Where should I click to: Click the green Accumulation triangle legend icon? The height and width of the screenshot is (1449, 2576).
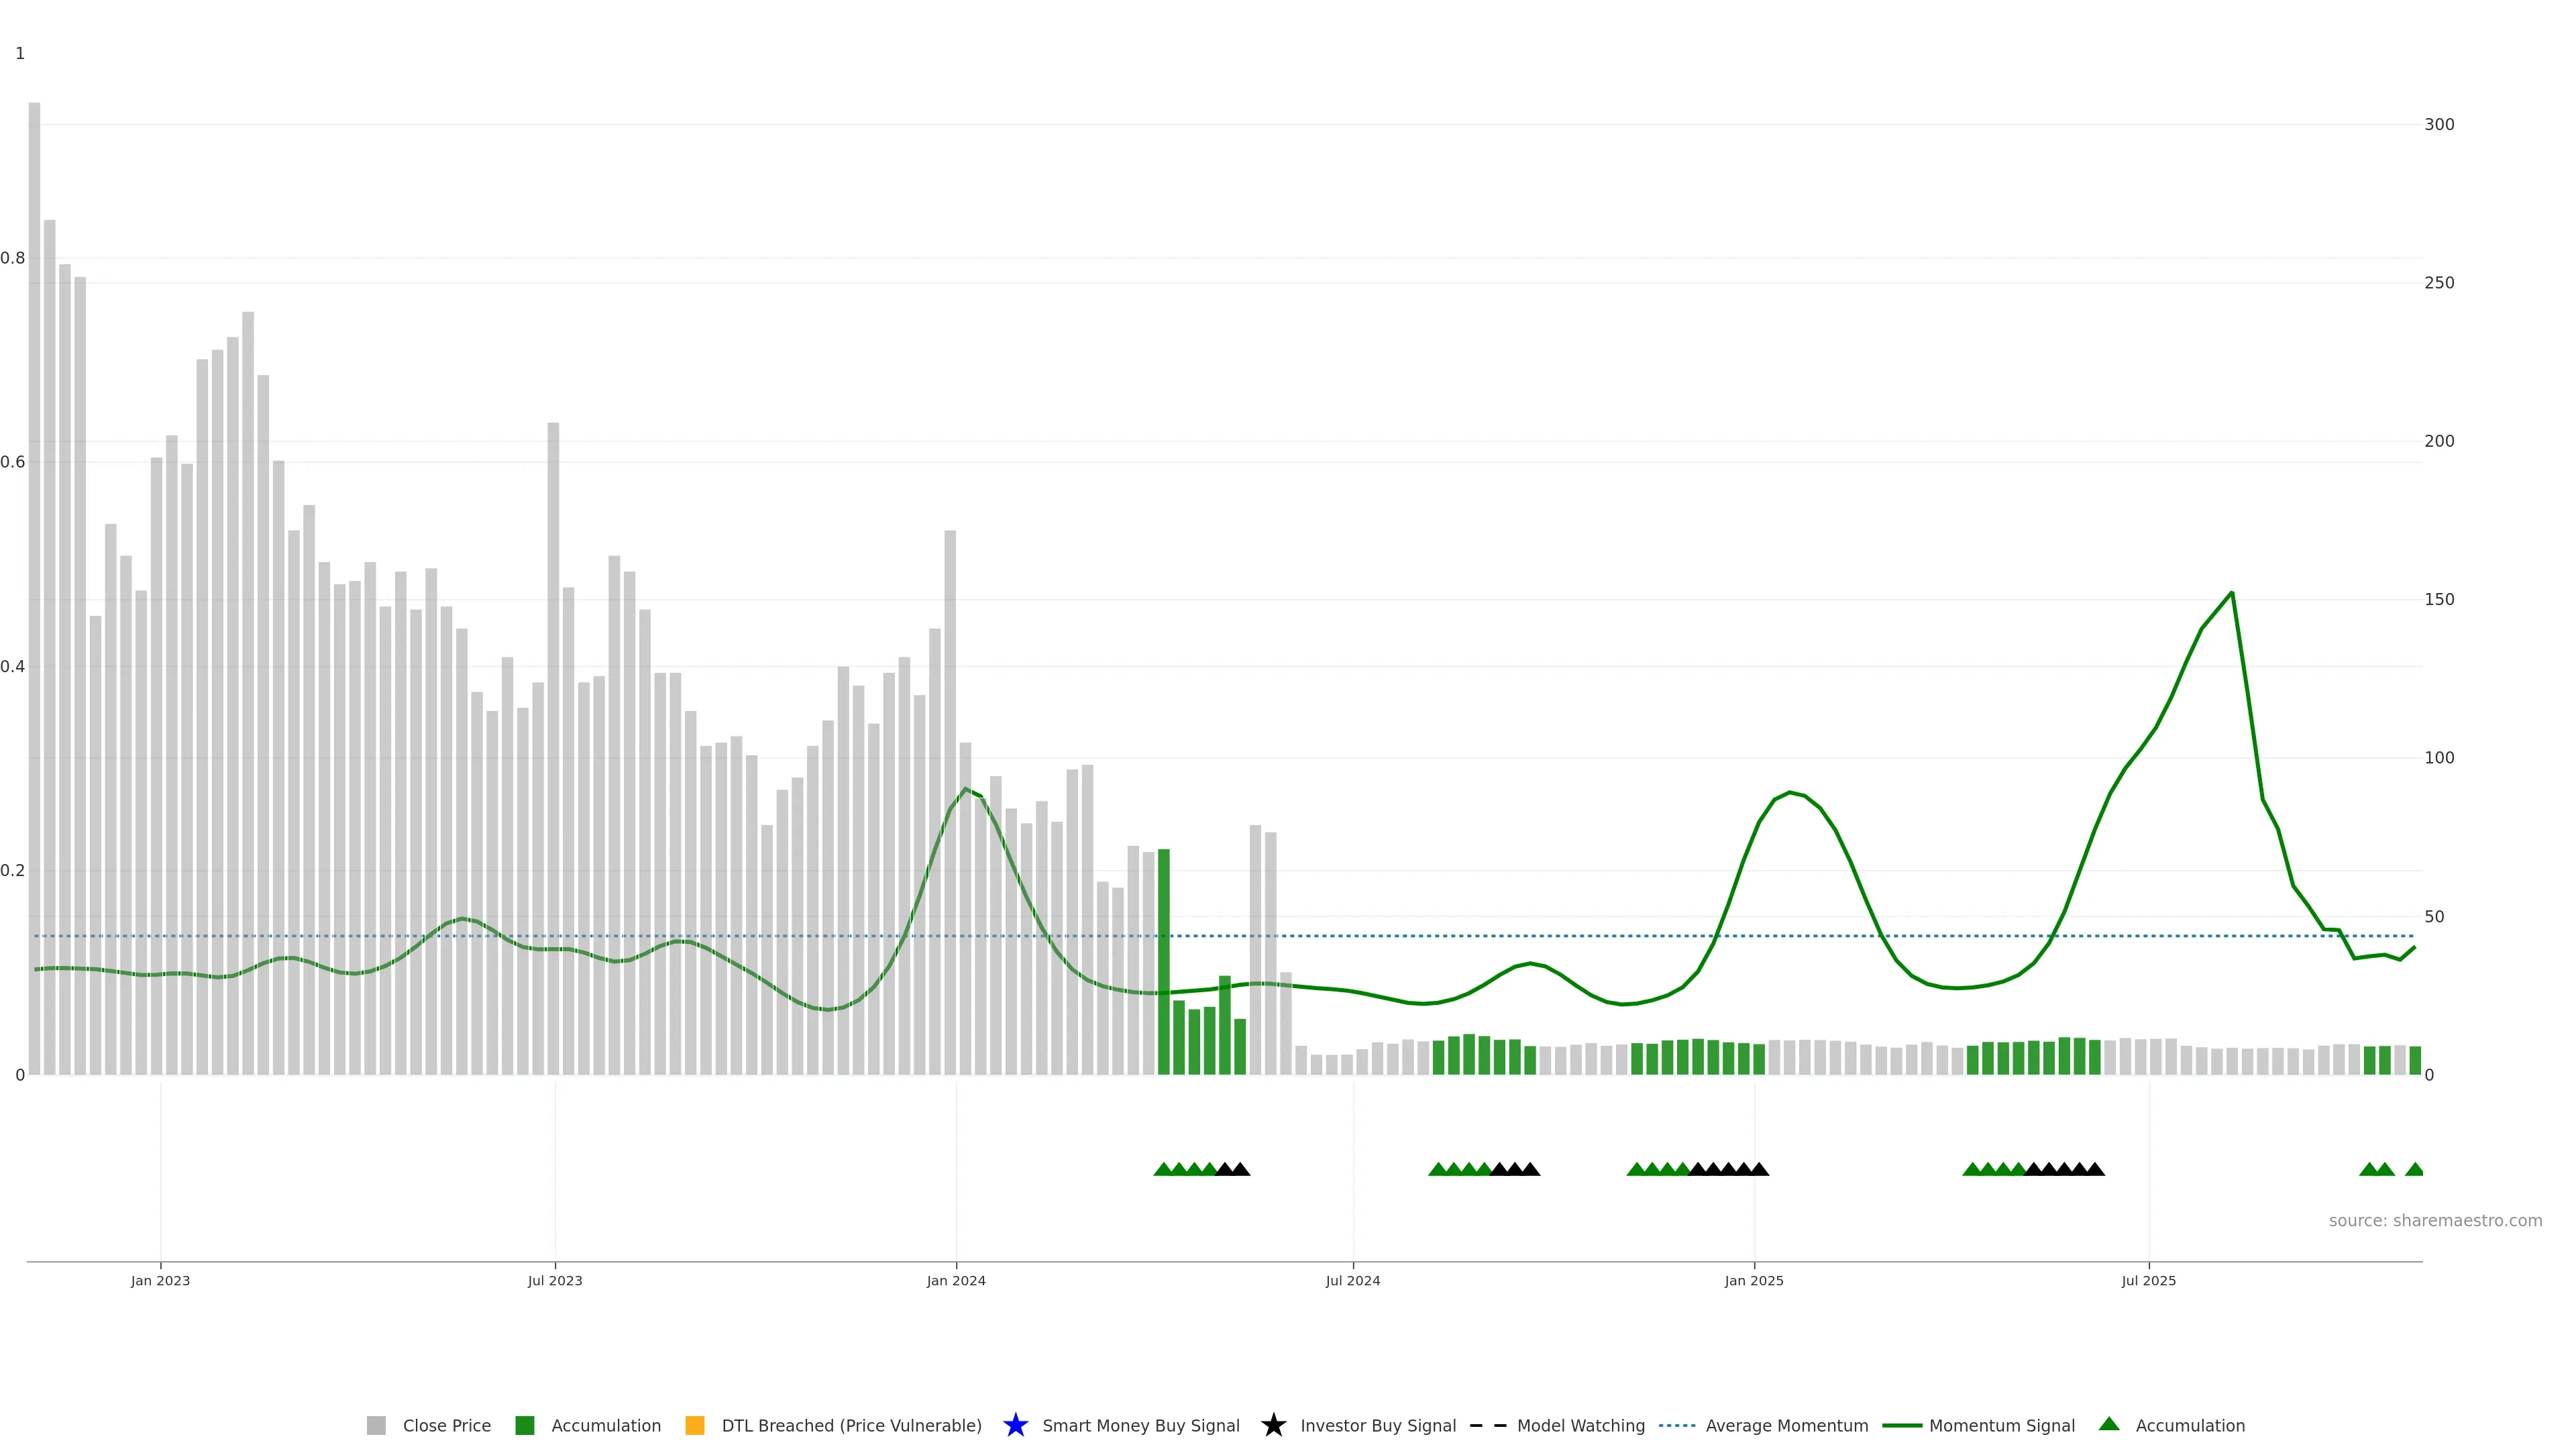coord(2109,1424)
